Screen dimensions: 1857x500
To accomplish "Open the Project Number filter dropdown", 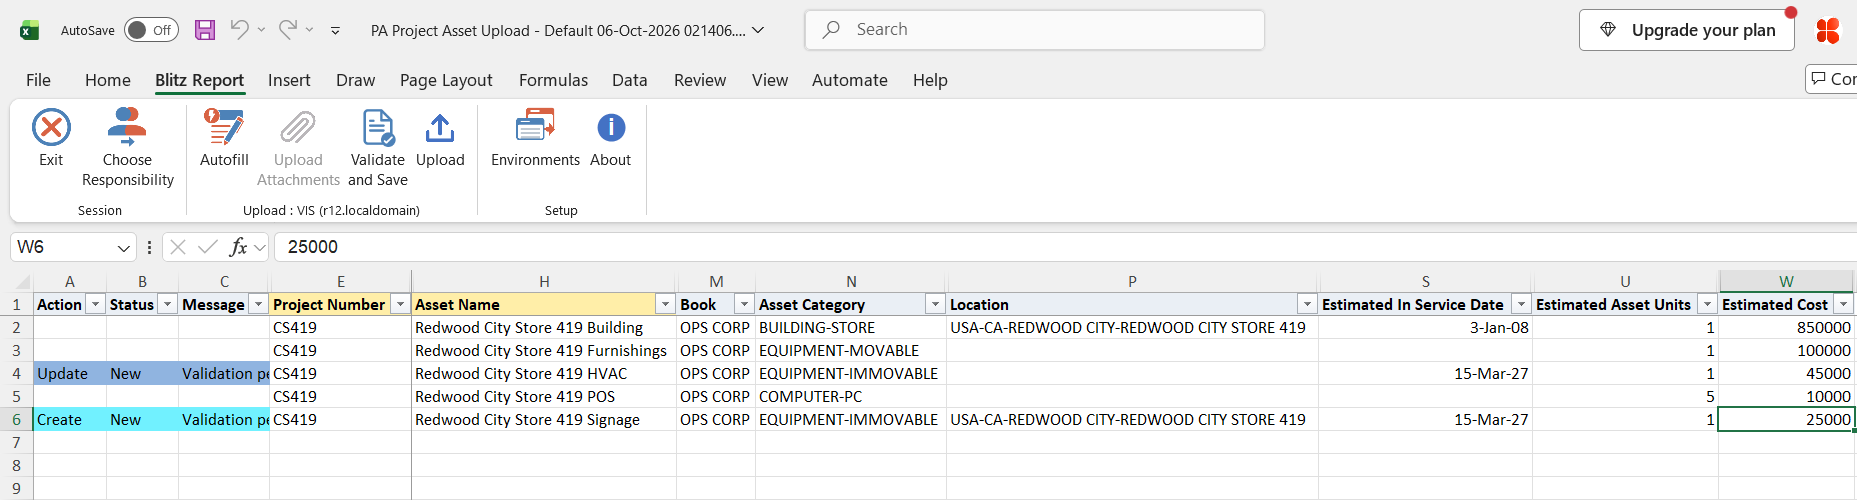I will point(400,304).
